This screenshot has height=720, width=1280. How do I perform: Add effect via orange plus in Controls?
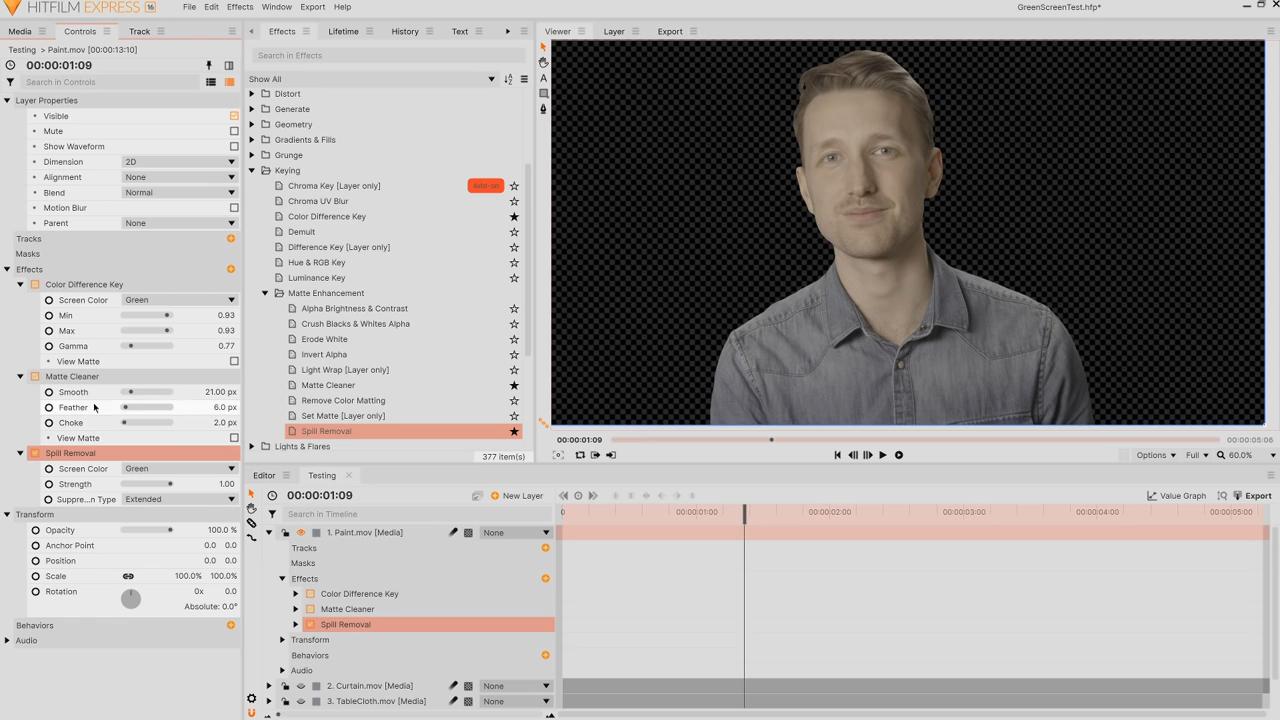pyautogui.click(x=231, y=269)
